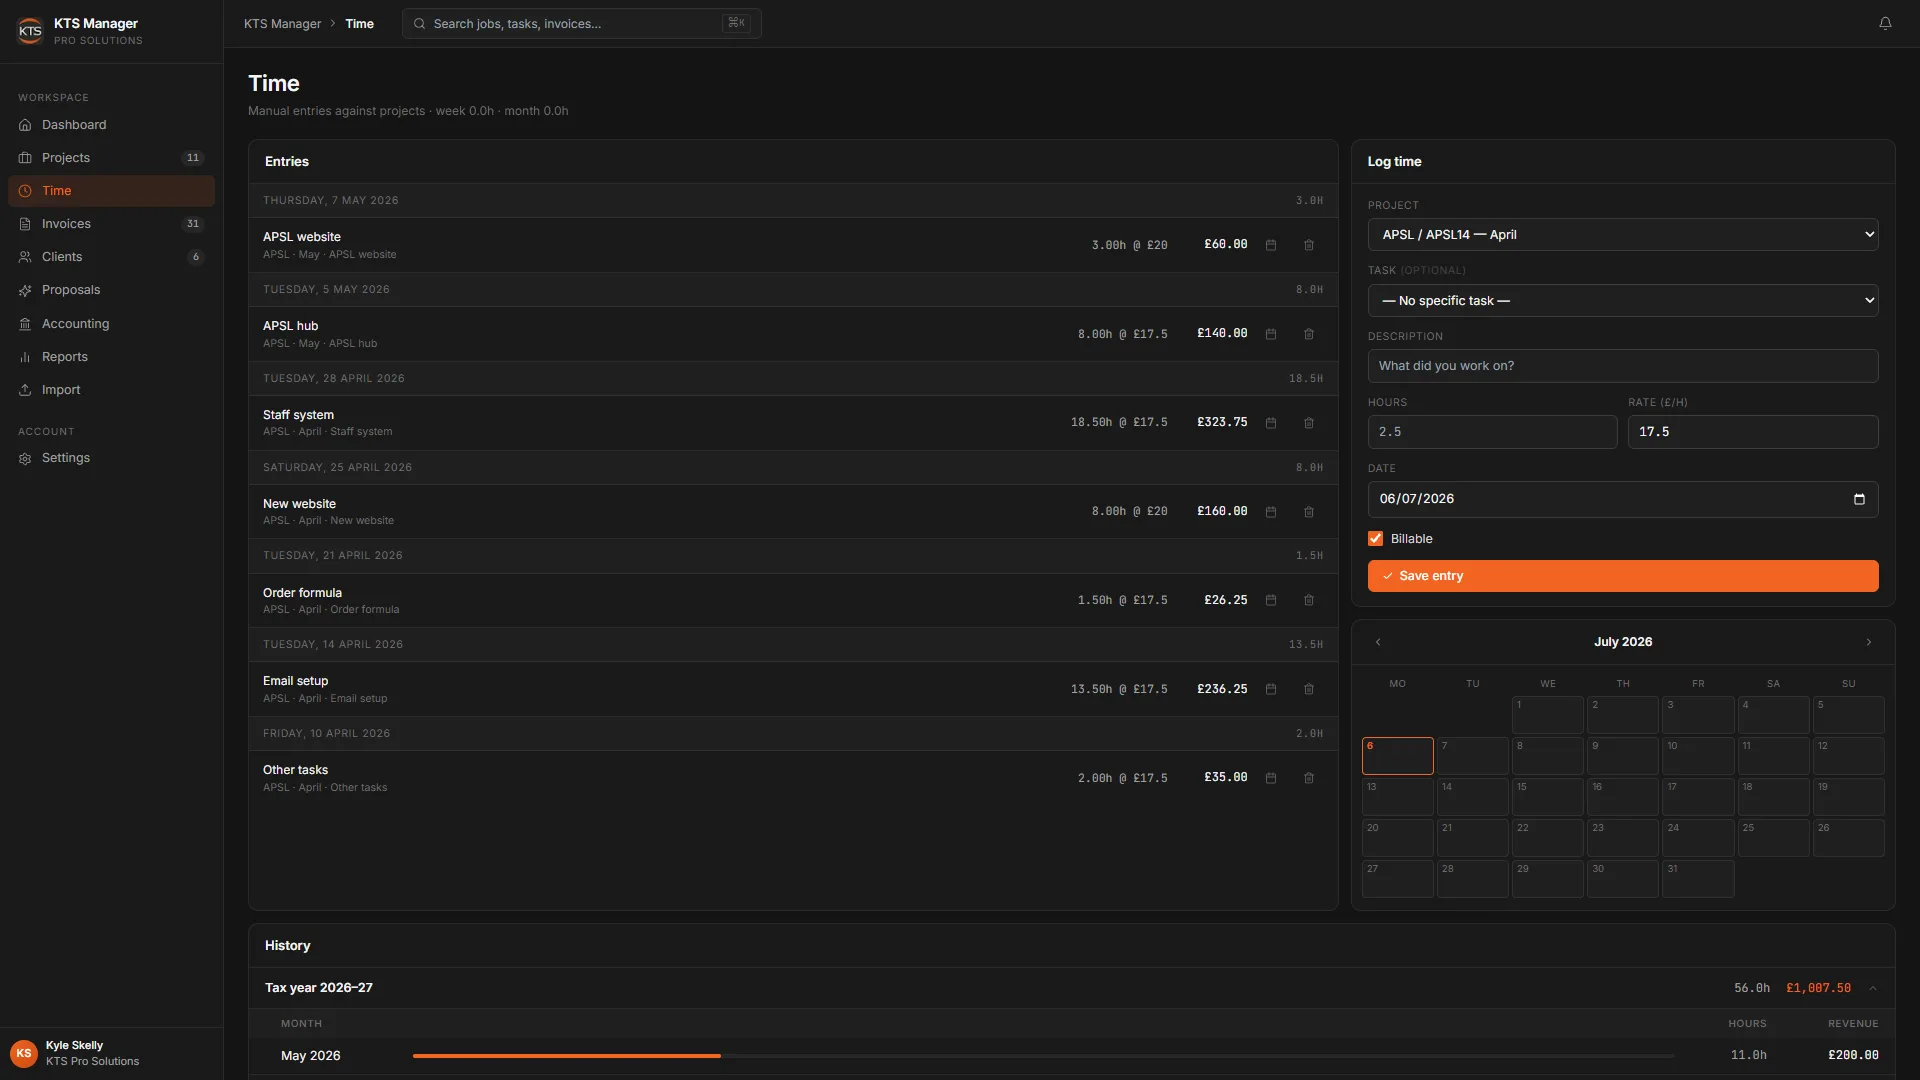Delete the Email setup entry
Image resolution: width=1920 pixels, height=1080 pixels.
[x=1309, y=689]
